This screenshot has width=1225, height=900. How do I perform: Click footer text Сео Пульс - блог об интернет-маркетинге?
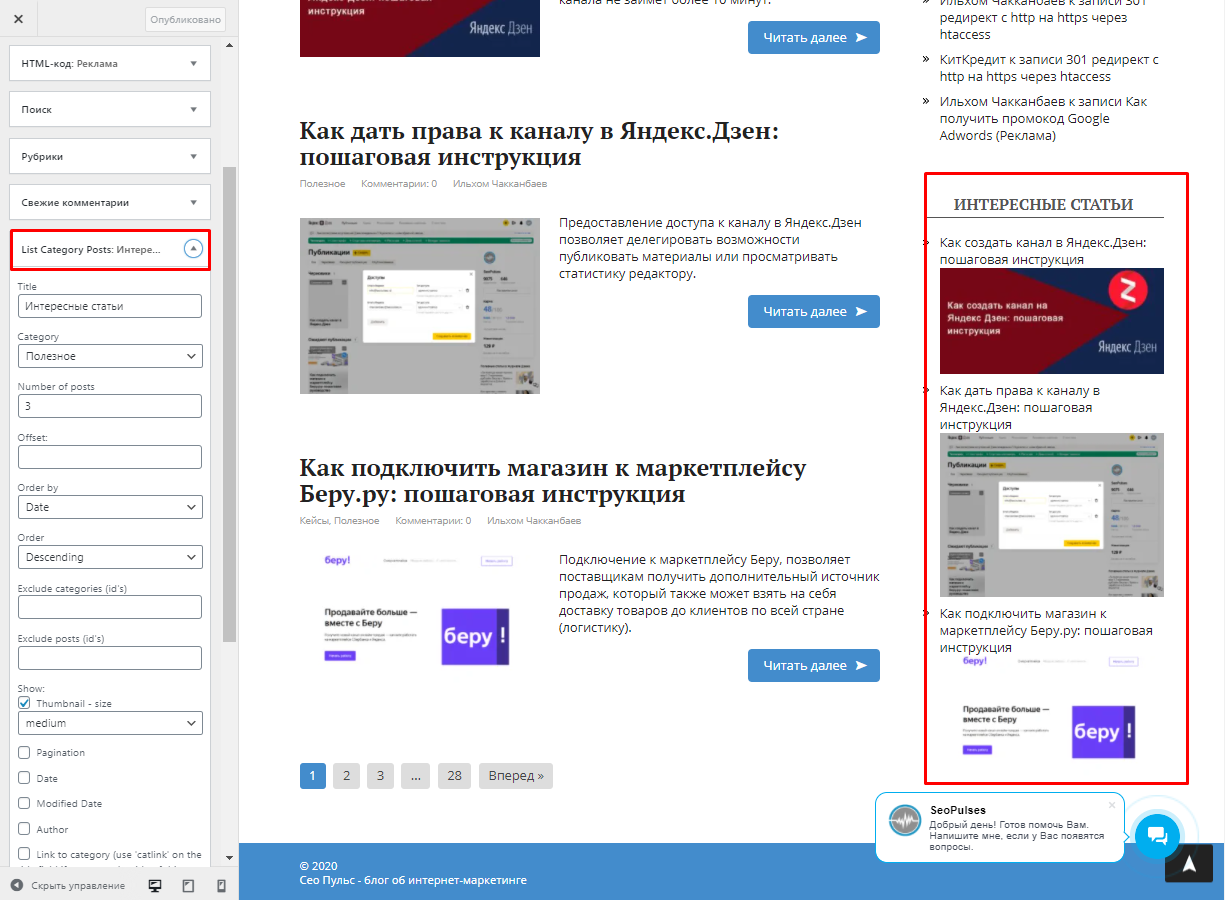coord(413,880)
